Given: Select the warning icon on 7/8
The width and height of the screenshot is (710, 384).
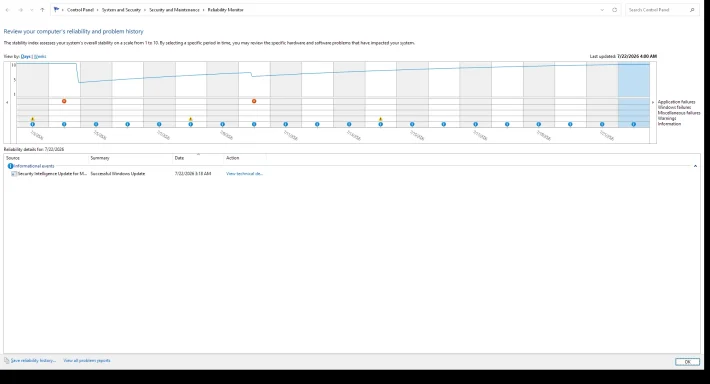Looking at the screenshot, I should point(191,119).
